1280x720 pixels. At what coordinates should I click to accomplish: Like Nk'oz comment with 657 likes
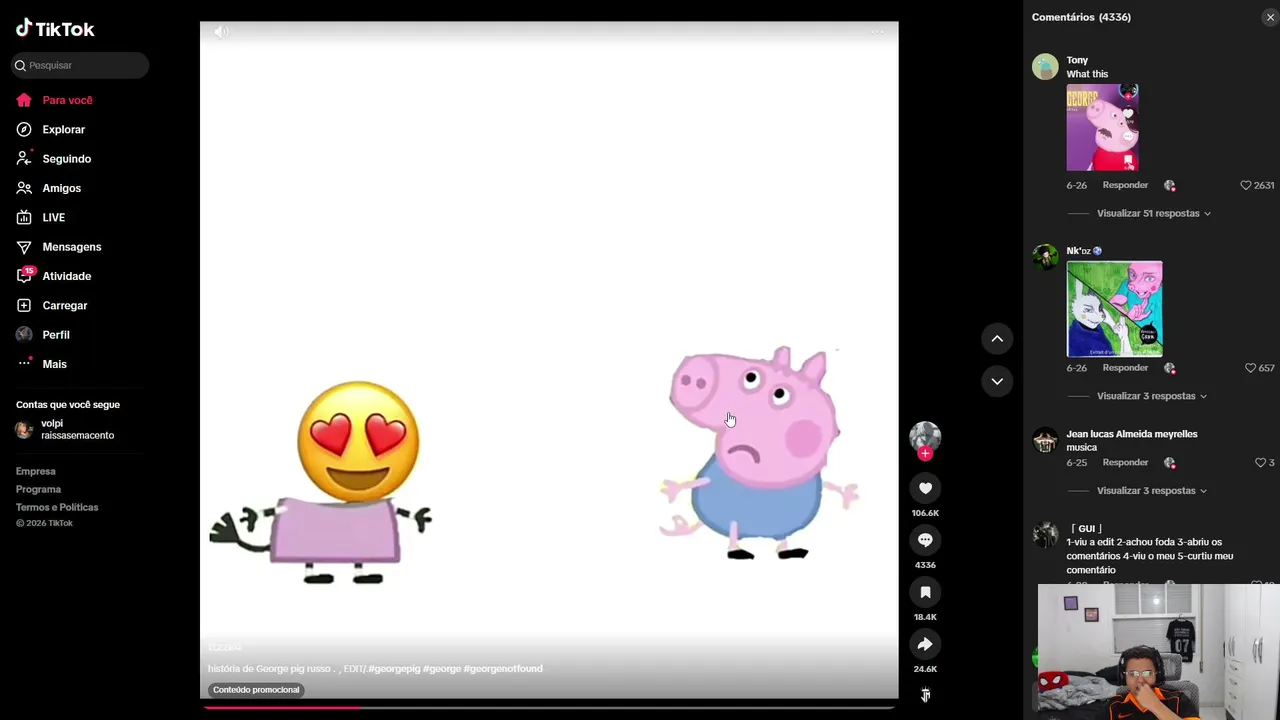1250,368
